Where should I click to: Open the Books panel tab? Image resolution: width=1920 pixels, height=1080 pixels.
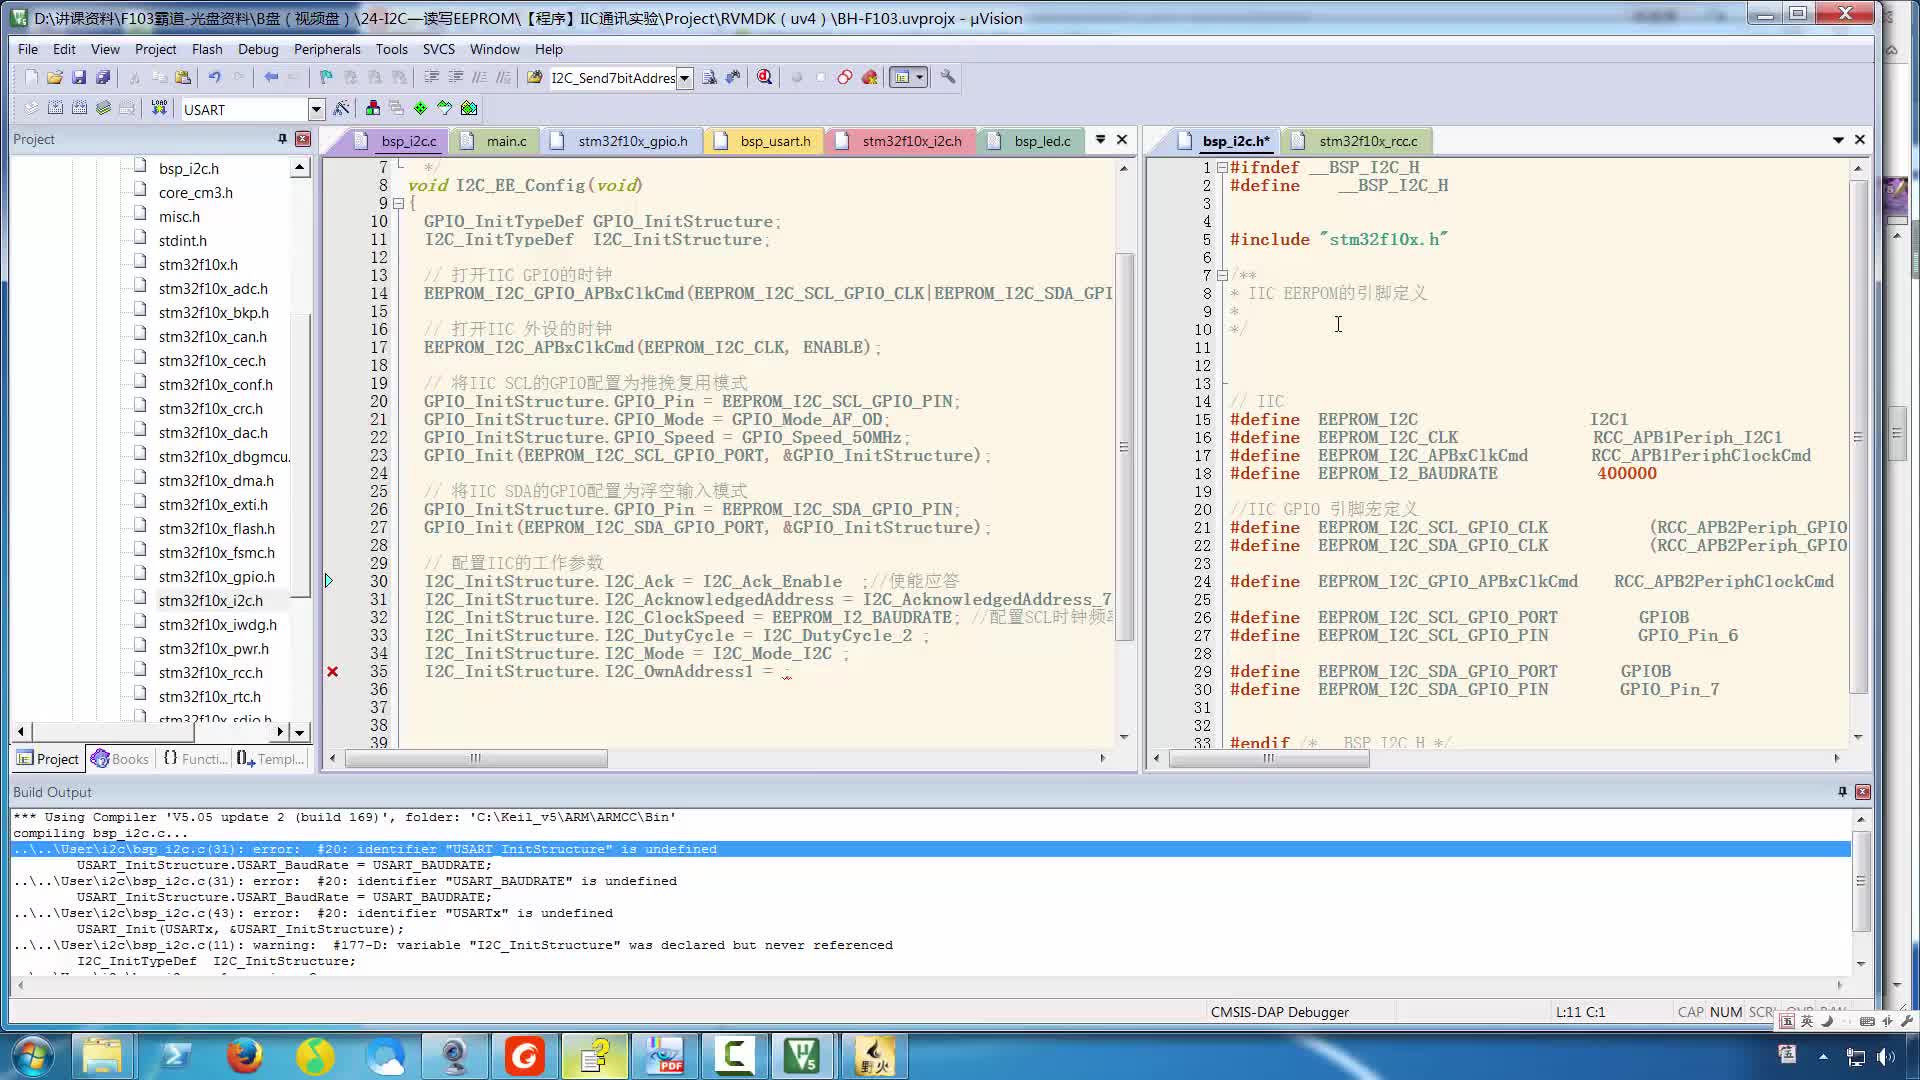point(119,759)
